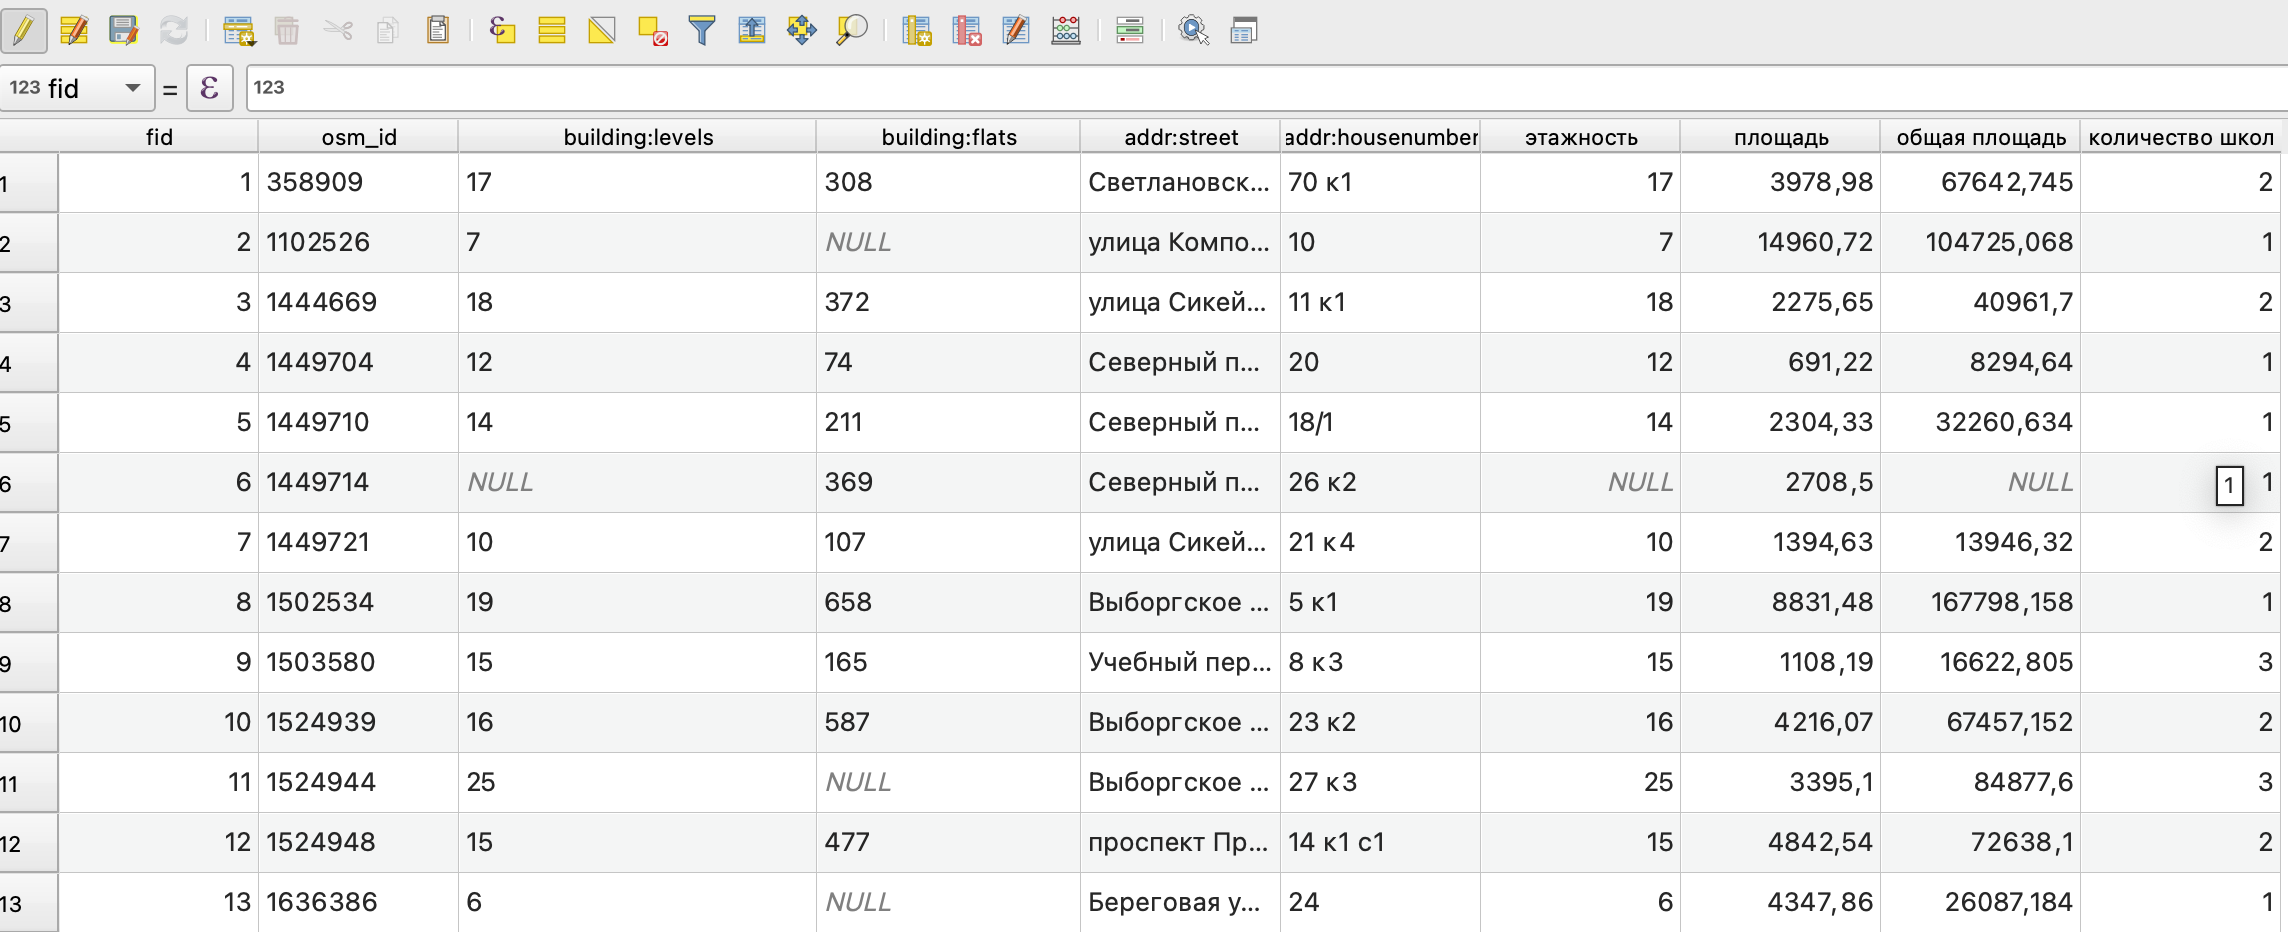Viewport: 2288px width, 932px height.
Task: Click the площадь column header
Action: pyautogui.click(x=1780, y=137)
